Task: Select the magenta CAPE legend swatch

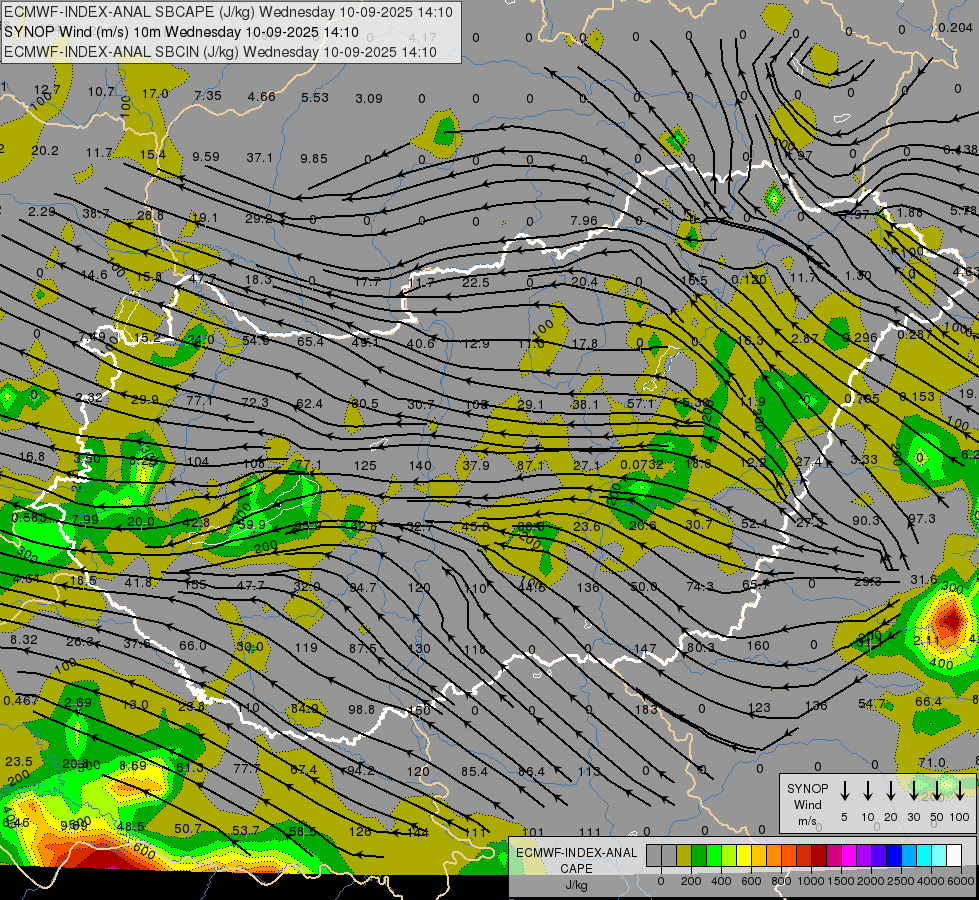Action: pos(849,856)
